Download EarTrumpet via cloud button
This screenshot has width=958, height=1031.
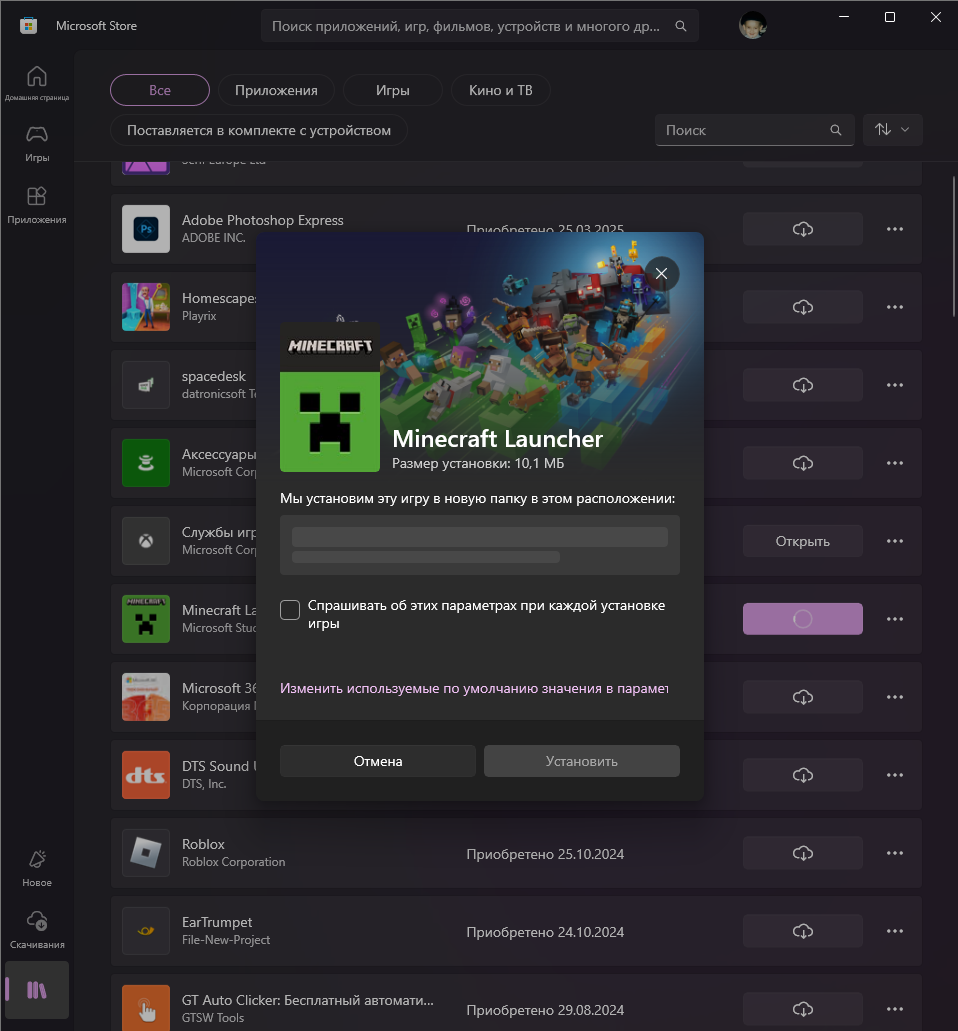[x=802, y=931]
